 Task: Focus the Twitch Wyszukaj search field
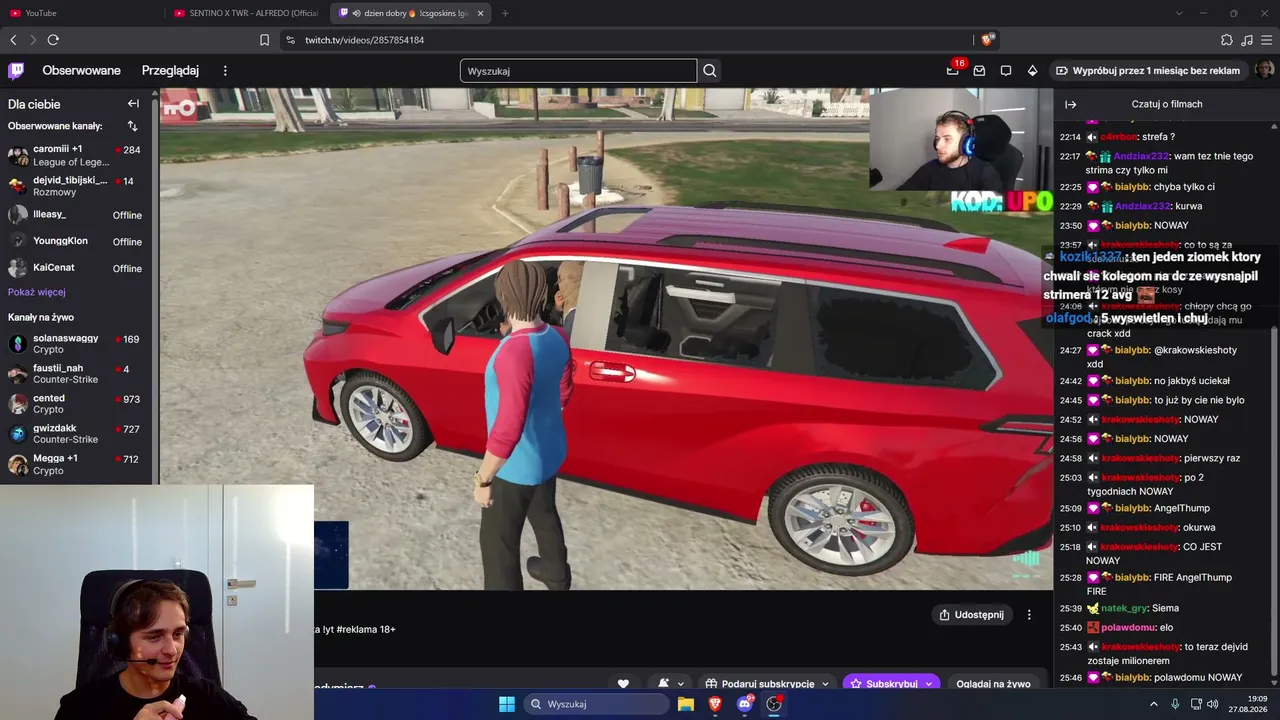578,71
